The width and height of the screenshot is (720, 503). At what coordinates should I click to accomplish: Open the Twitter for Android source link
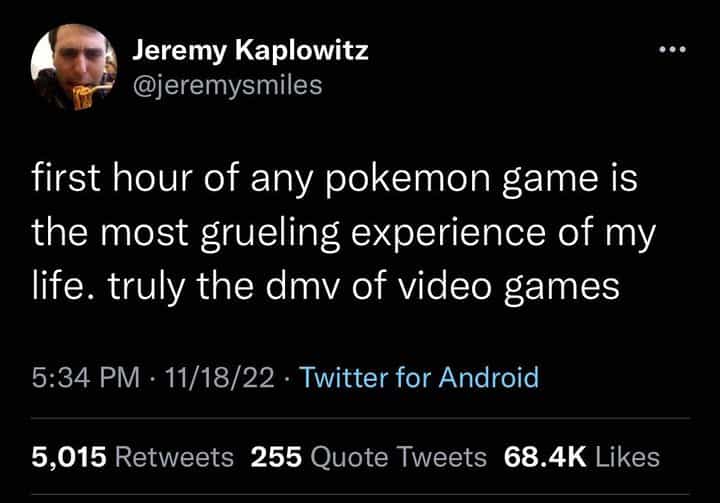419,377
